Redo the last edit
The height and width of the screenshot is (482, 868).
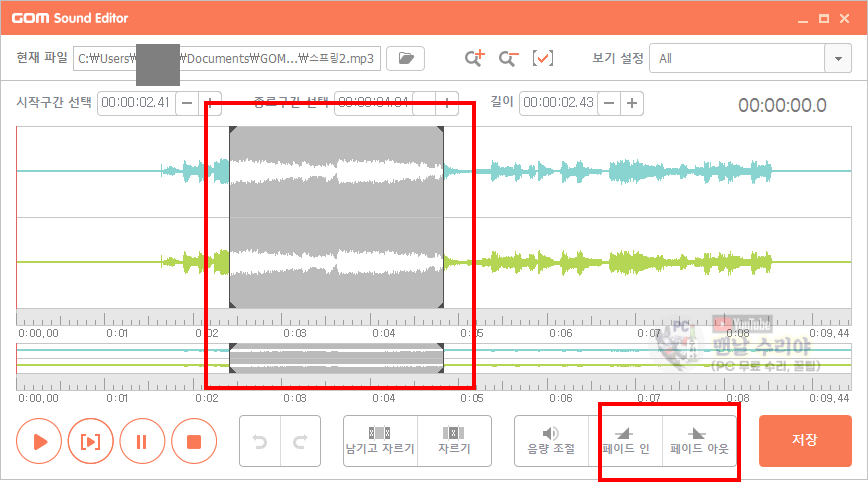[301, 441]
